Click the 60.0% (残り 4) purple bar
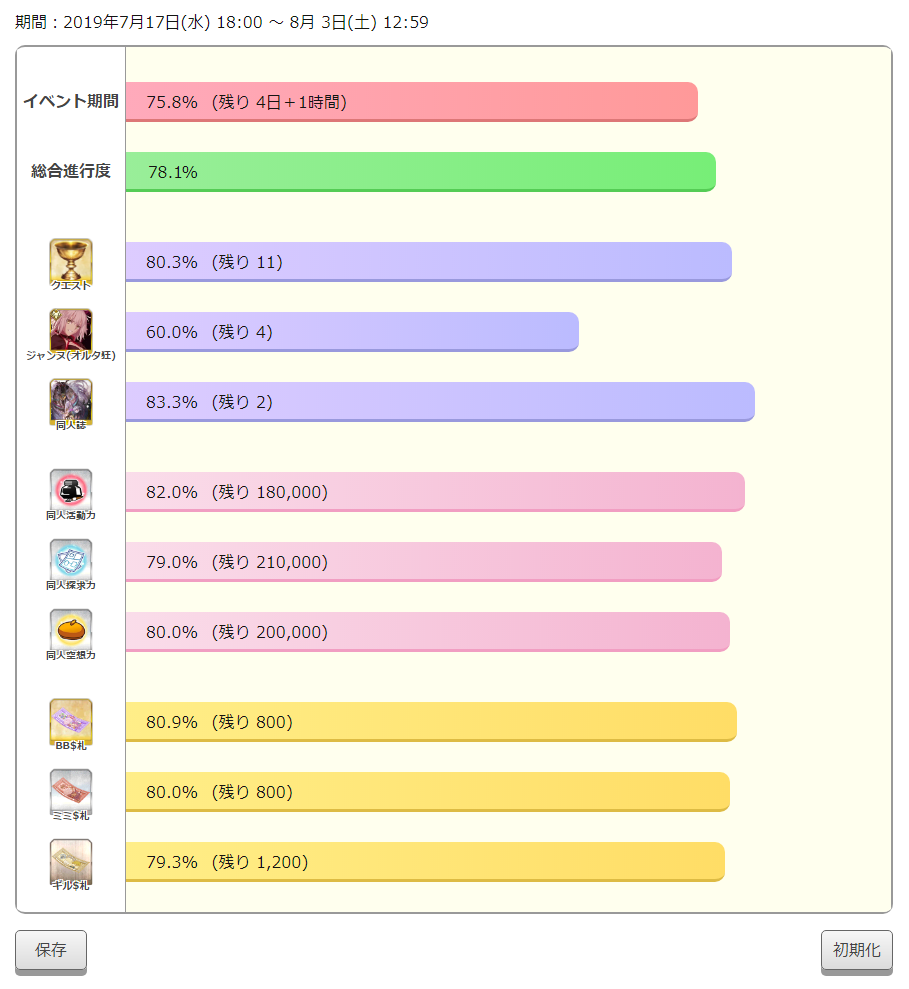The height and width of the screenshot is (989, 909). point(352,332)
